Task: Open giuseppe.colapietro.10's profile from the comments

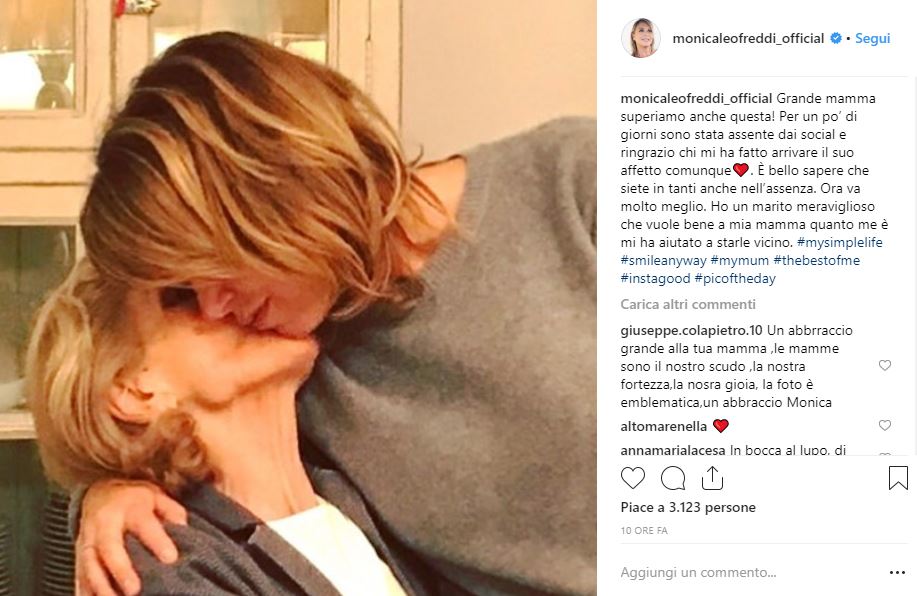Action: click(691, 330)
